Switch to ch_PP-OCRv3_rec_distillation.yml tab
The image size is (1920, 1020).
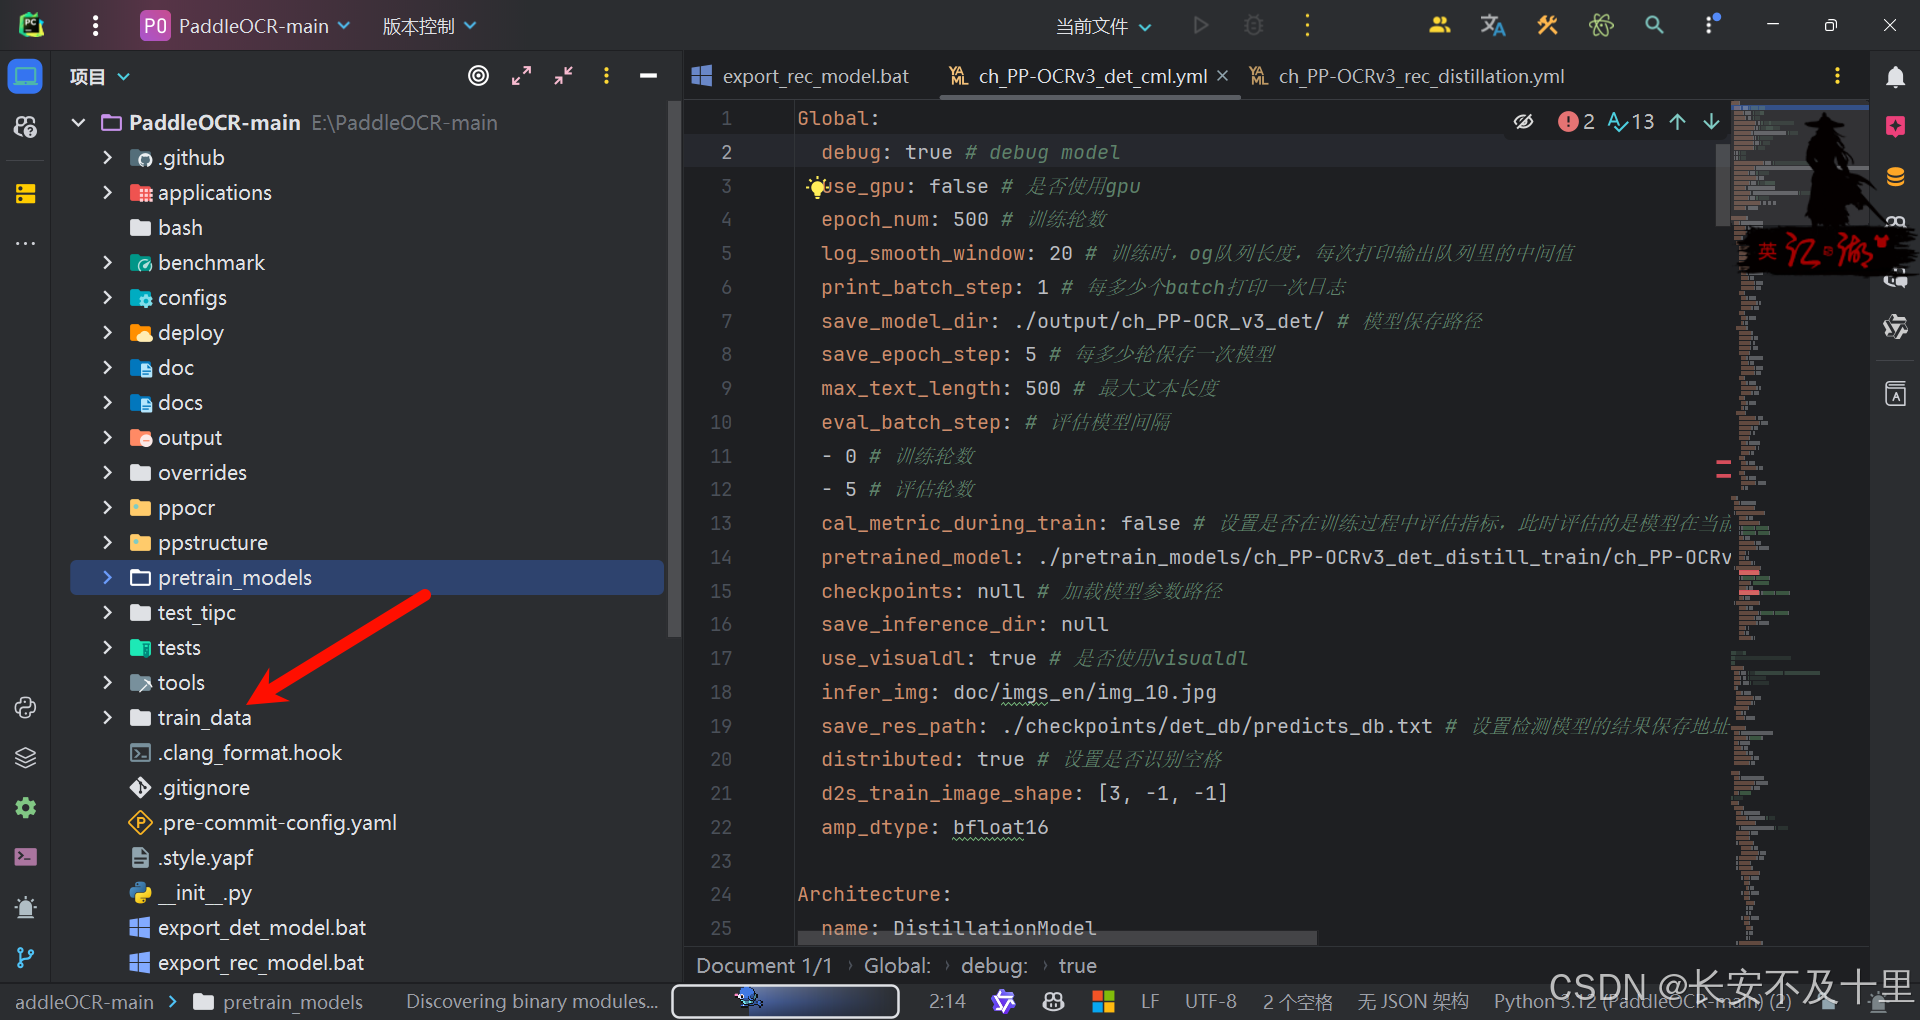(1407, 76)
